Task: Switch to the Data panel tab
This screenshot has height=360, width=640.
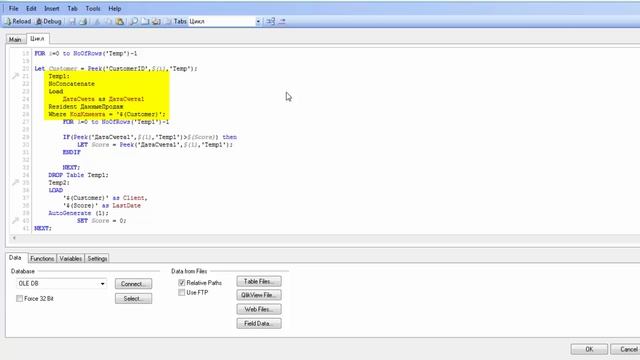Action: click(15, 258)
